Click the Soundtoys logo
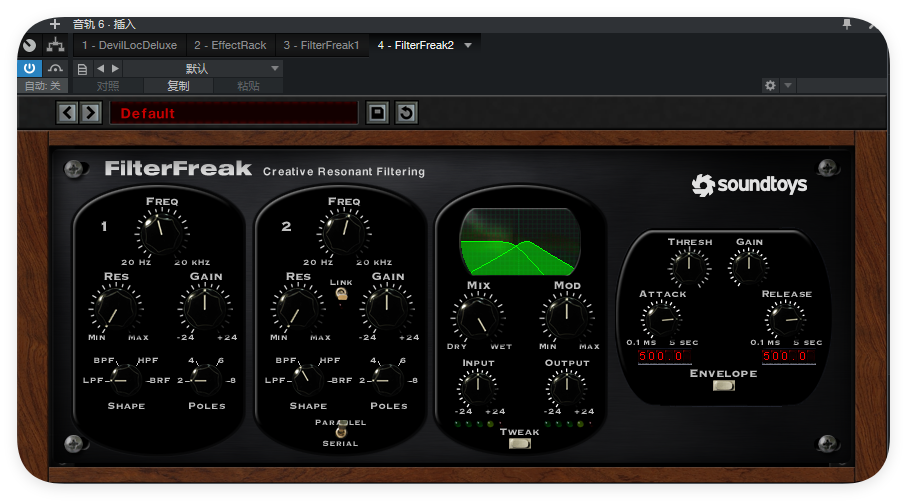The height and width of the screenshot is (501, 907). pyautogui.click(x=749, y=185)
